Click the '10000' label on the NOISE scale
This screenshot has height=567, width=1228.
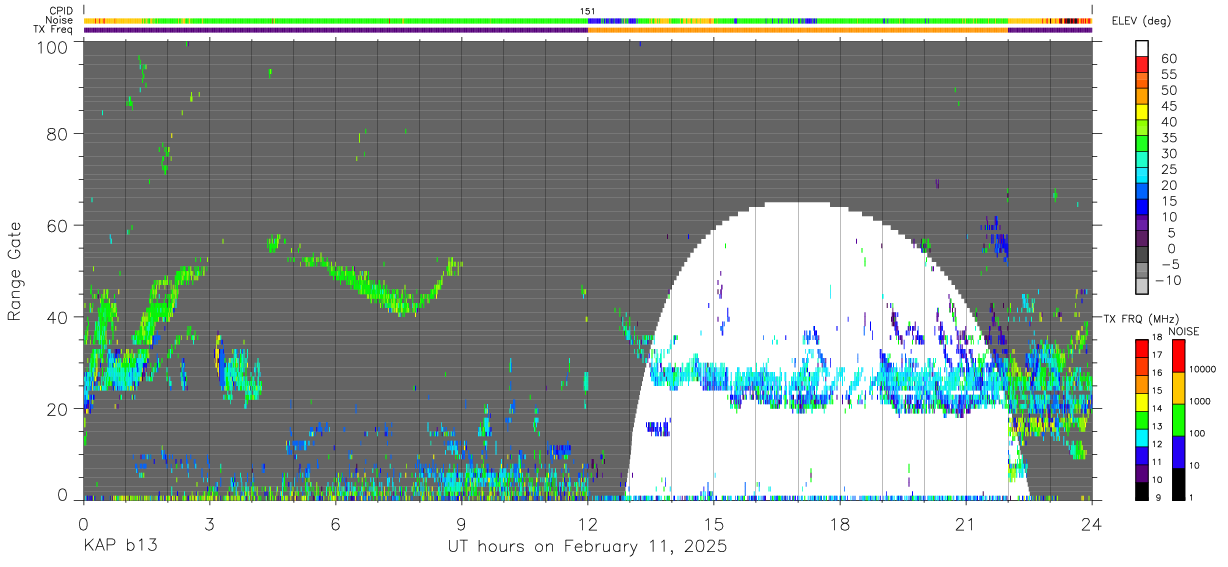pos(1202,369)
